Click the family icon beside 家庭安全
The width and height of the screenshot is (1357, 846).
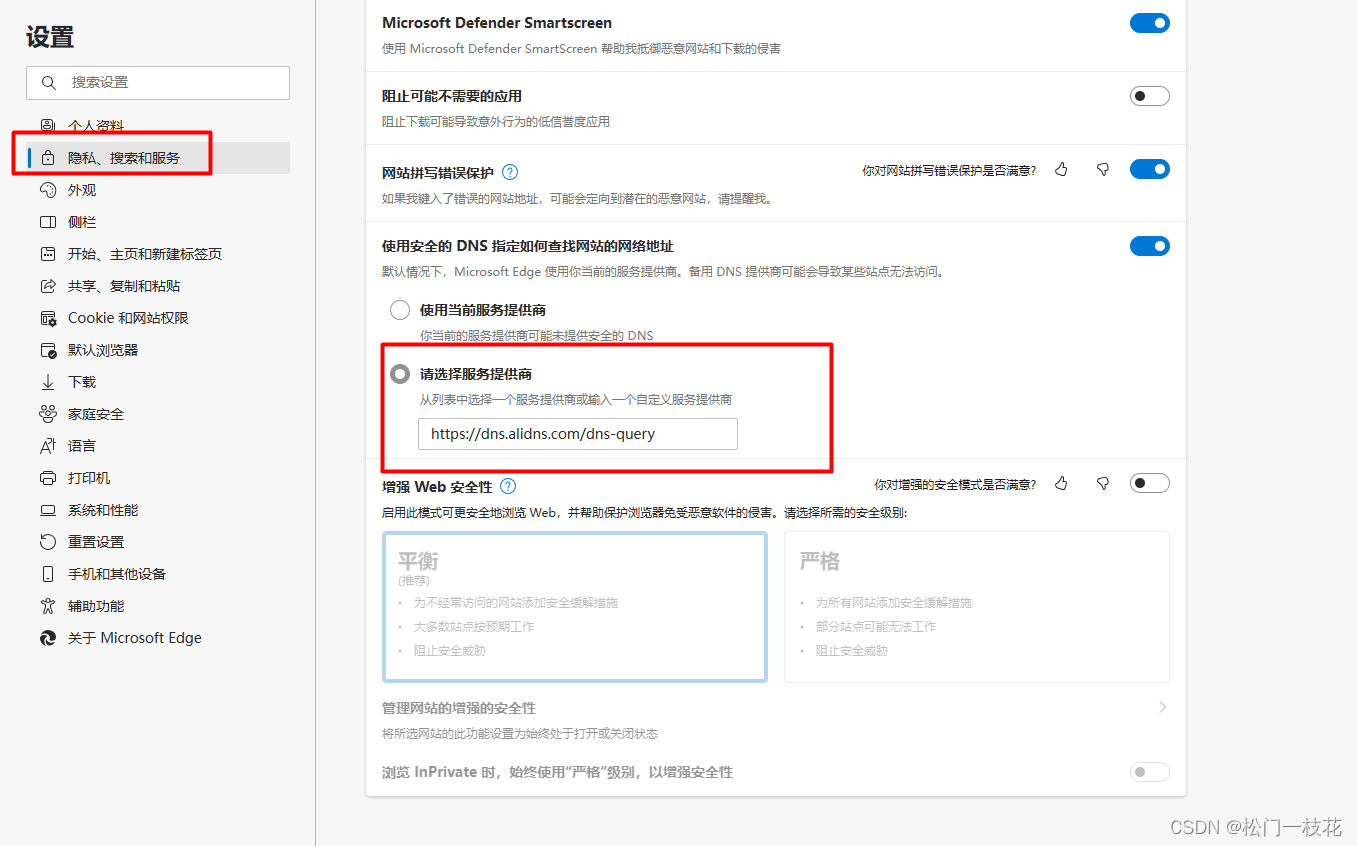tap(48, 414)
